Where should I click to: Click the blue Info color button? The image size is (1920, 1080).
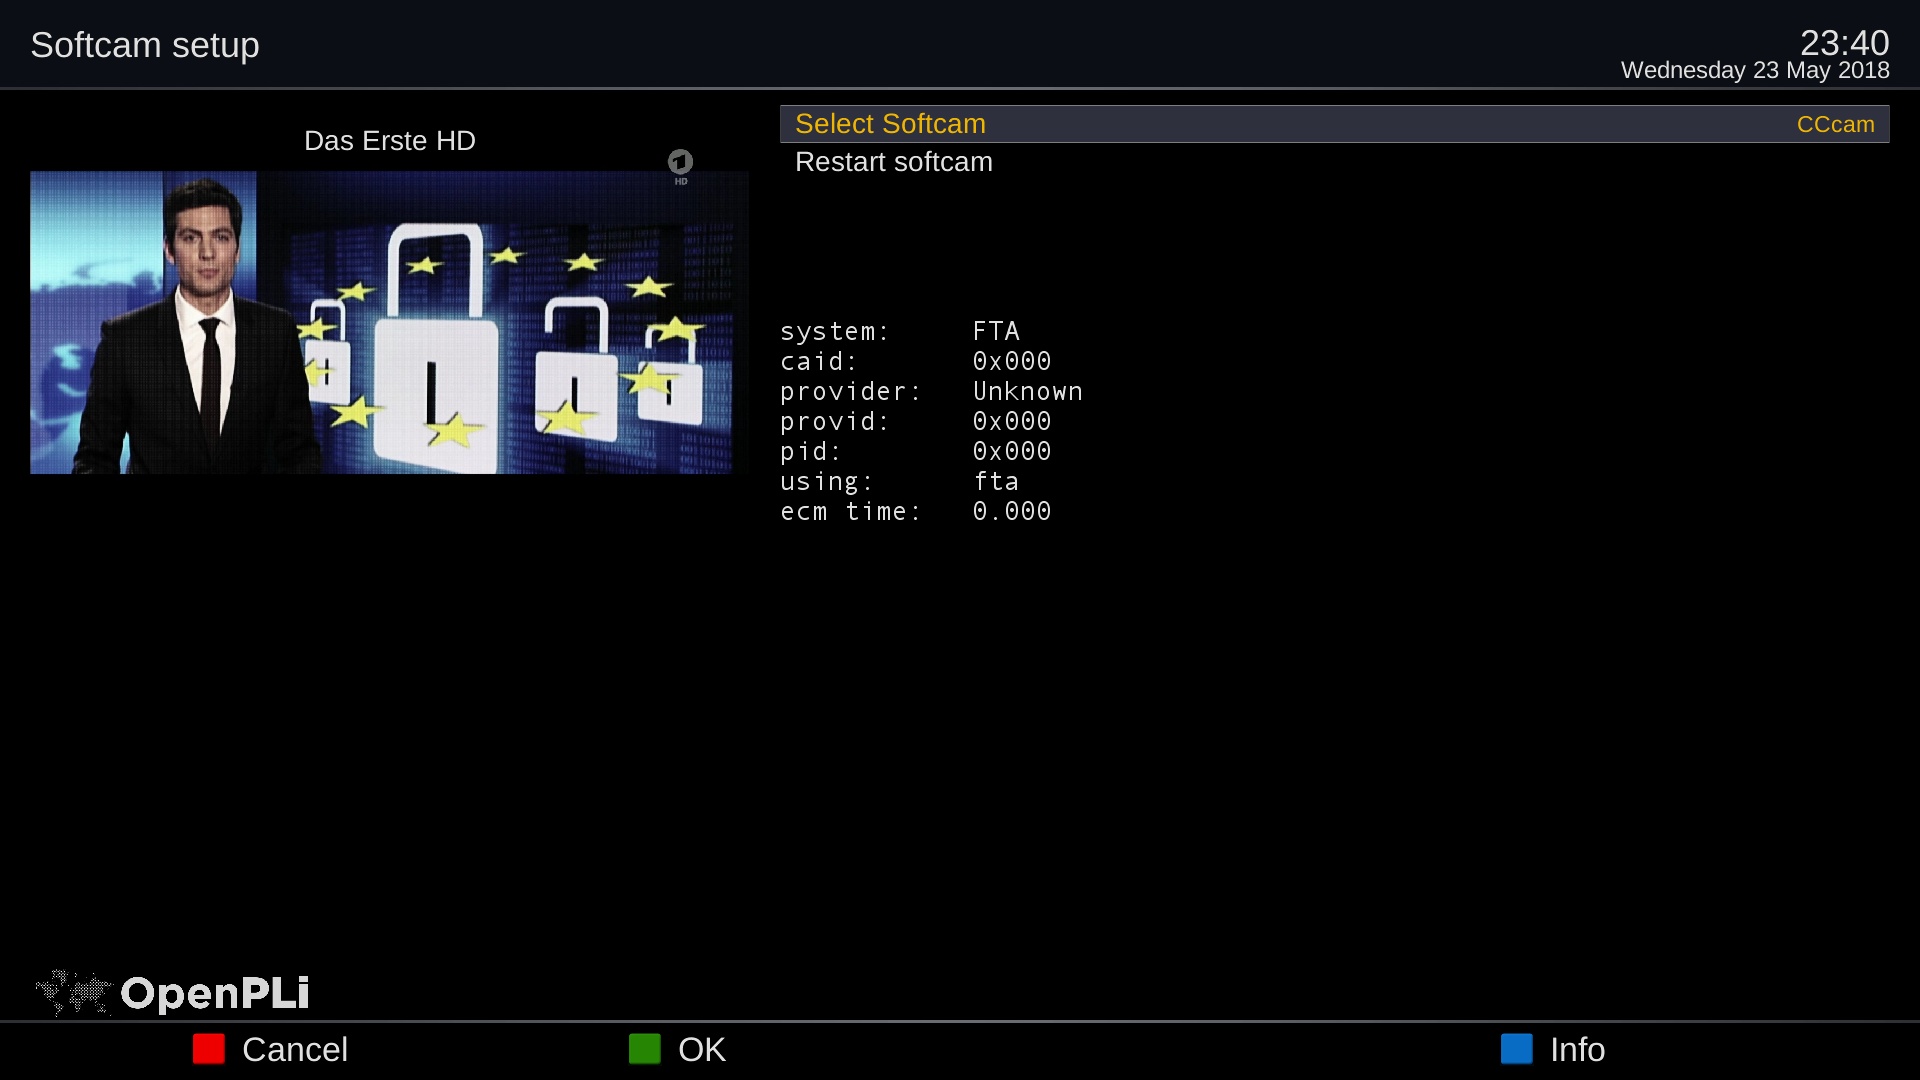point(1517,1049)
